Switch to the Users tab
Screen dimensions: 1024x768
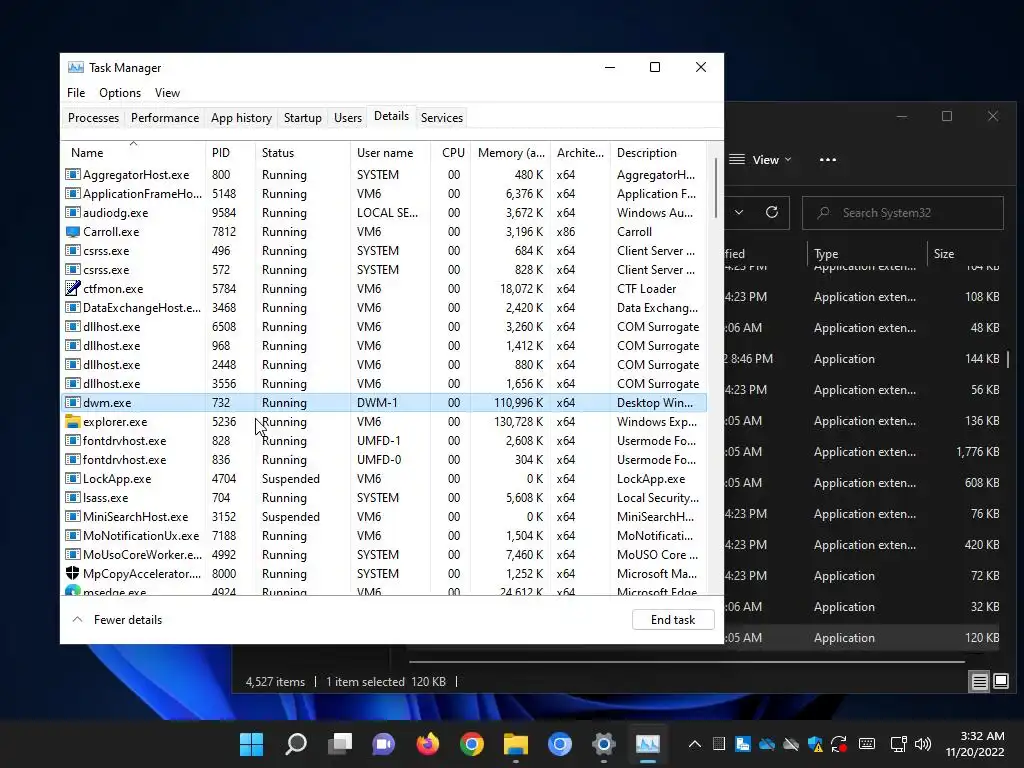pos(347,118)
